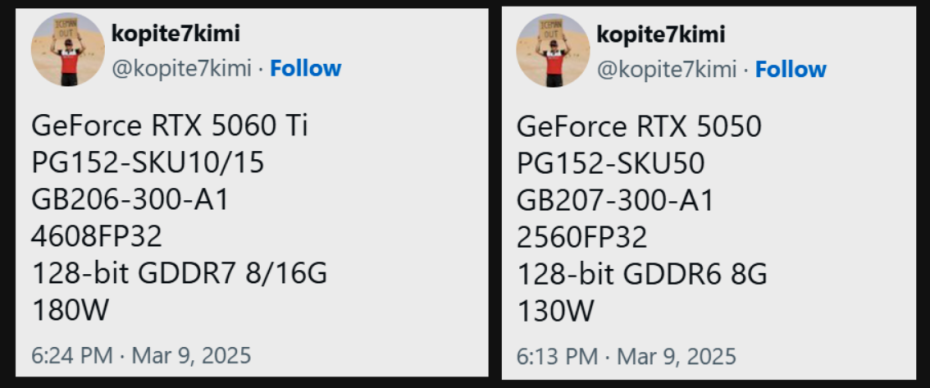
Task: Open the 6:24 PM Mar 9, 2025 timestamp
Action: coord(141,355)
